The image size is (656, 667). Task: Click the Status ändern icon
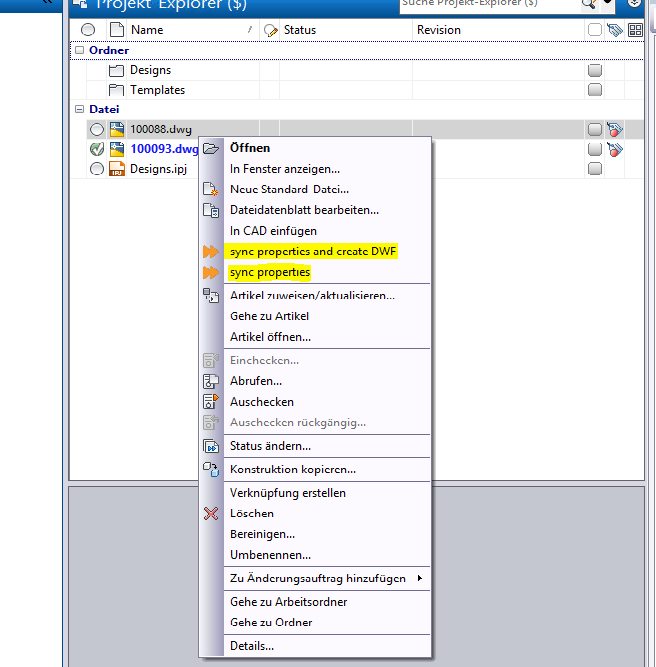click(x=211, y=446)
